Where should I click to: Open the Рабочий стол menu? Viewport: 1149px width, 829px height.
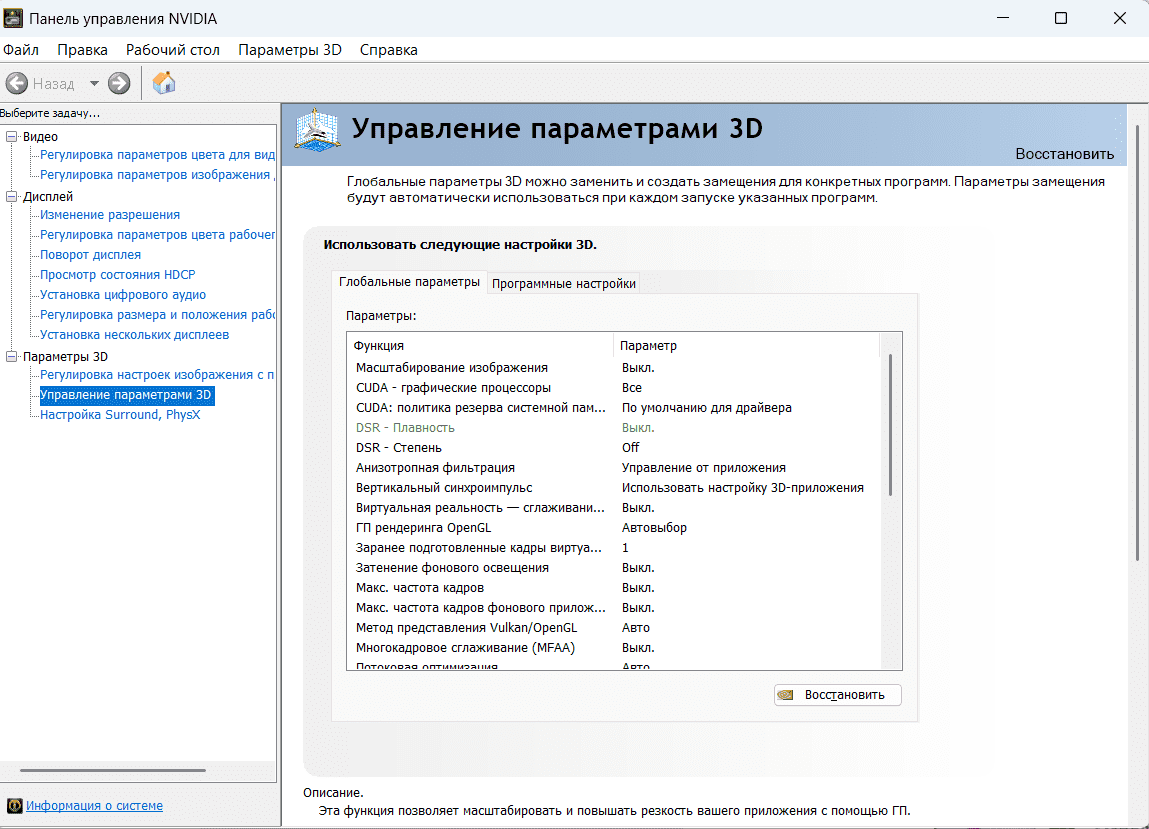pyautogui.click(x=172, y=50)
